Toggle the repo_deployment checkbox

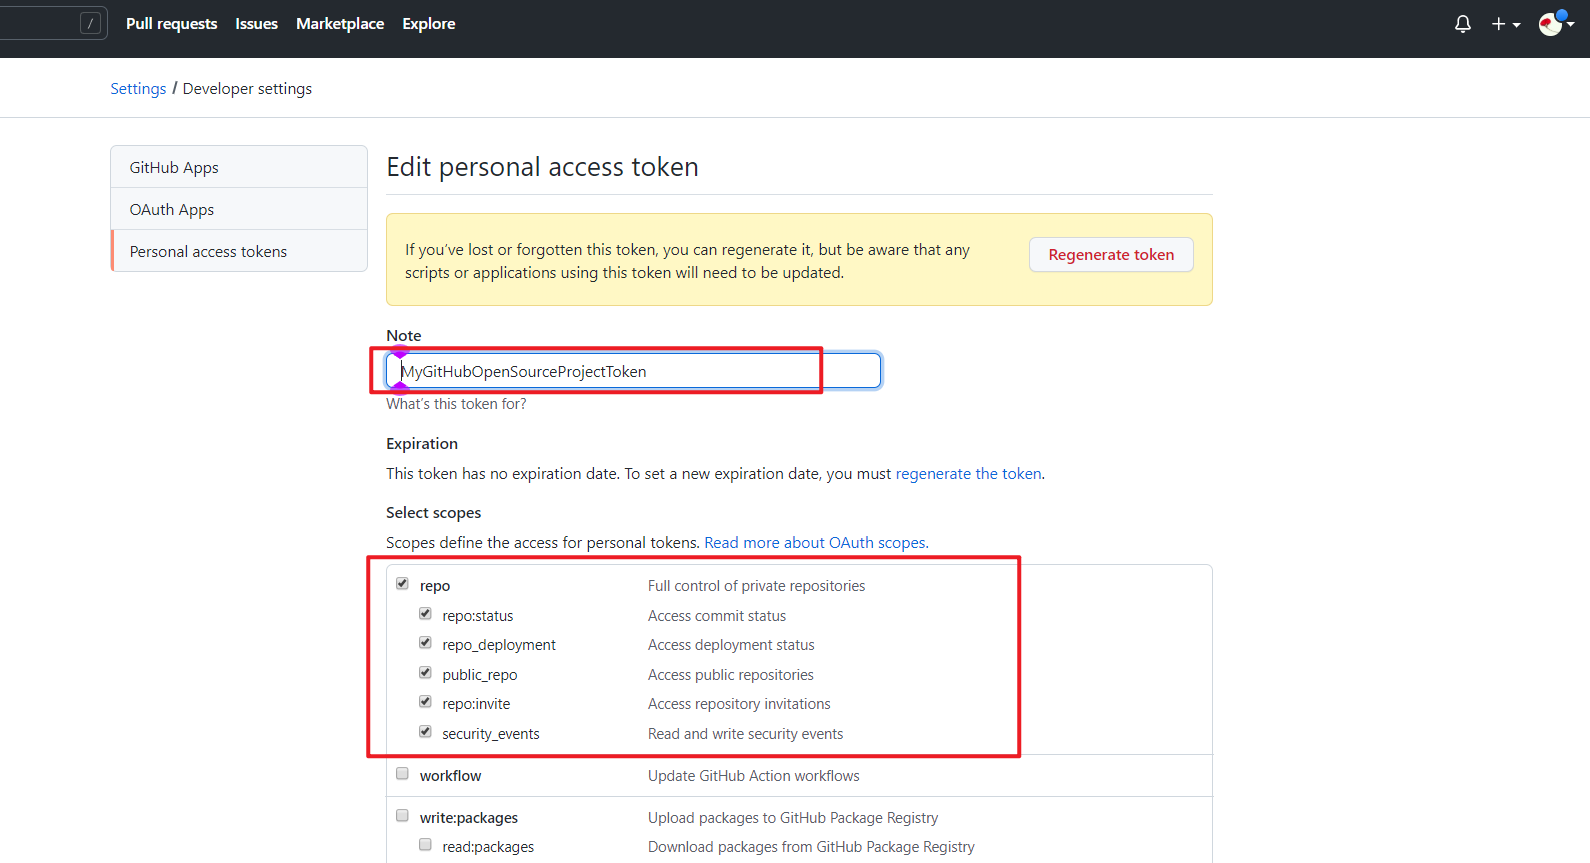pyautogui.click(x=425, y=643)
